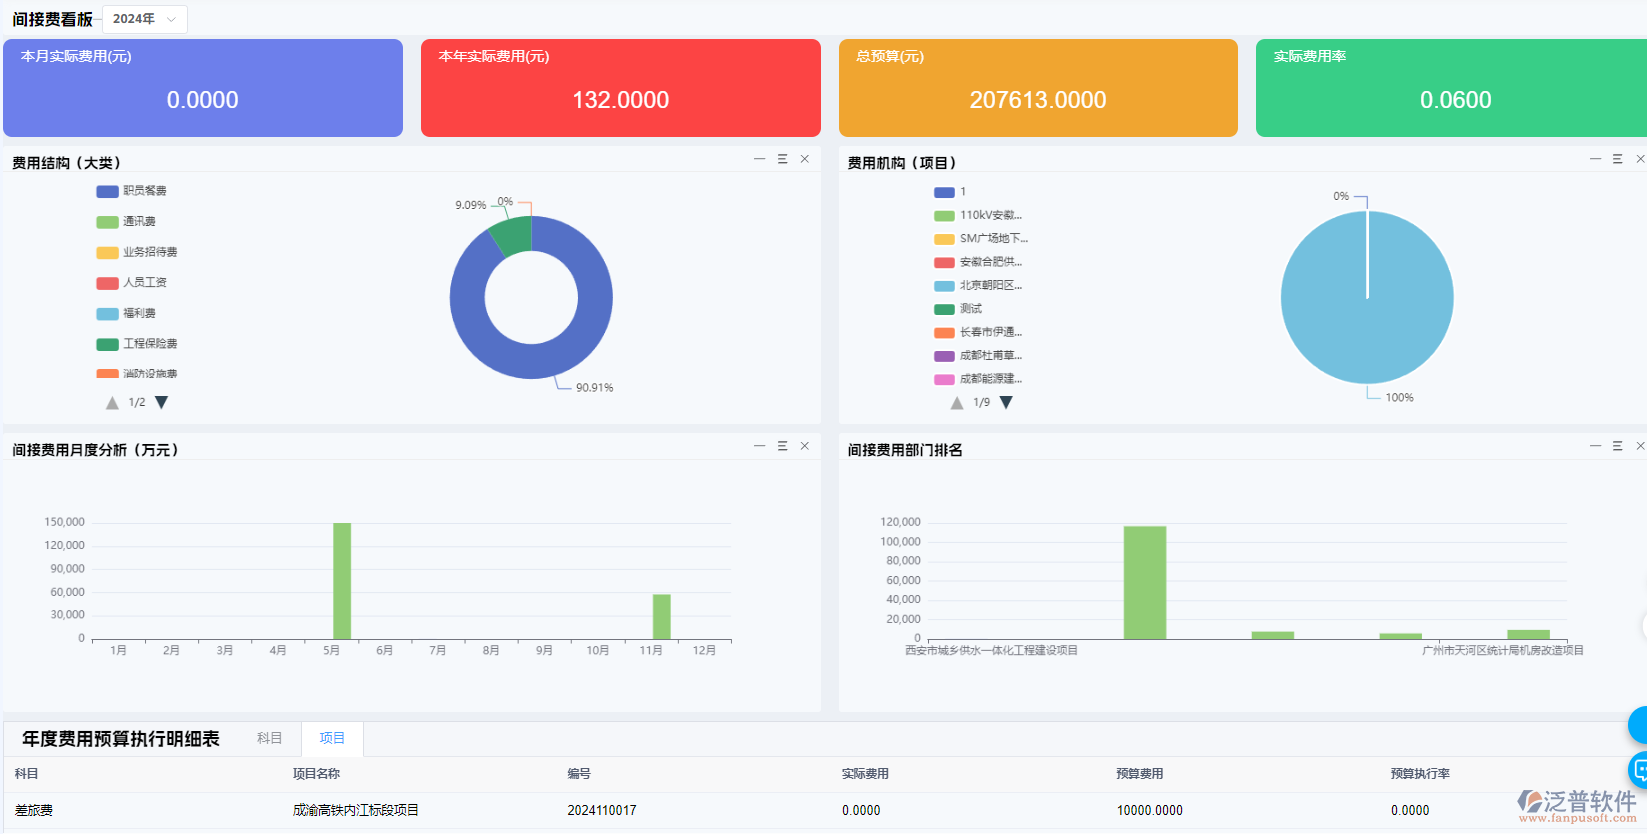Image resolution: width=1647 pixels, height=834 pixels.
Task: Open menu icon of 费用结构（大类）panel
Action: (x=782, y=159)
